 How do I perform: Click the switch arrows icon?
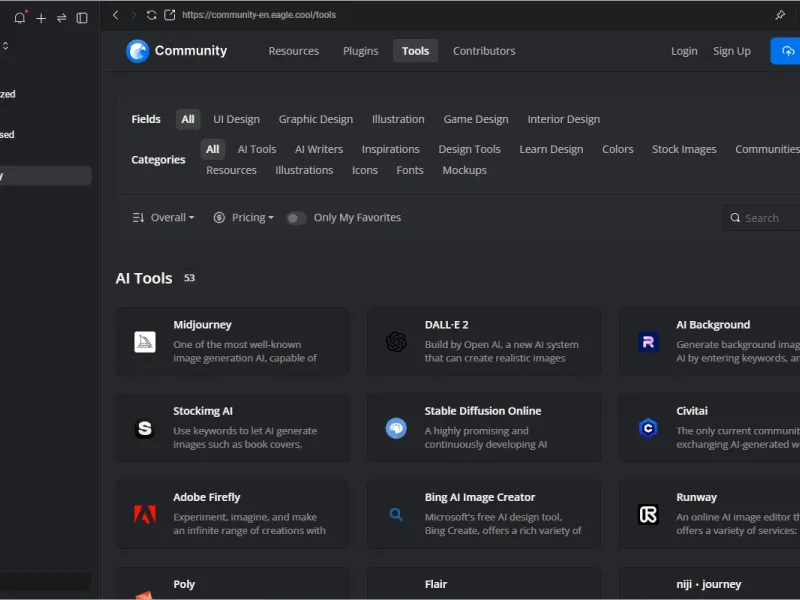(x=61, y=18)
